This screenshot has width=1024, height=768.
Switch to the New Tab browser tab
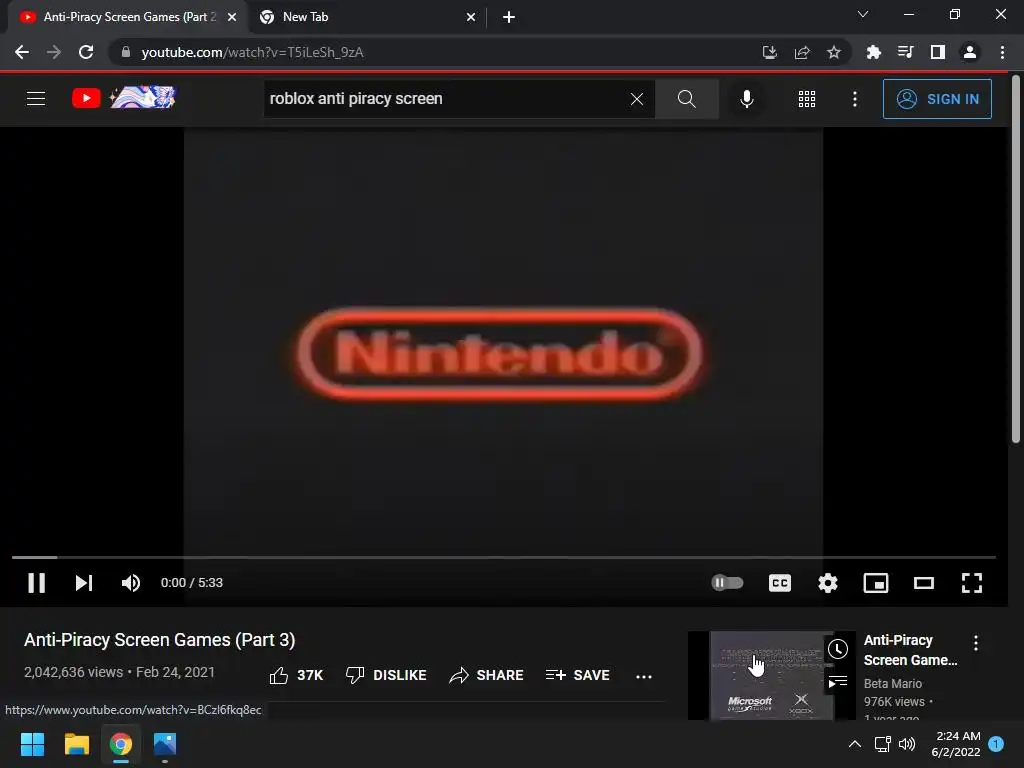(x=366, y=17)
